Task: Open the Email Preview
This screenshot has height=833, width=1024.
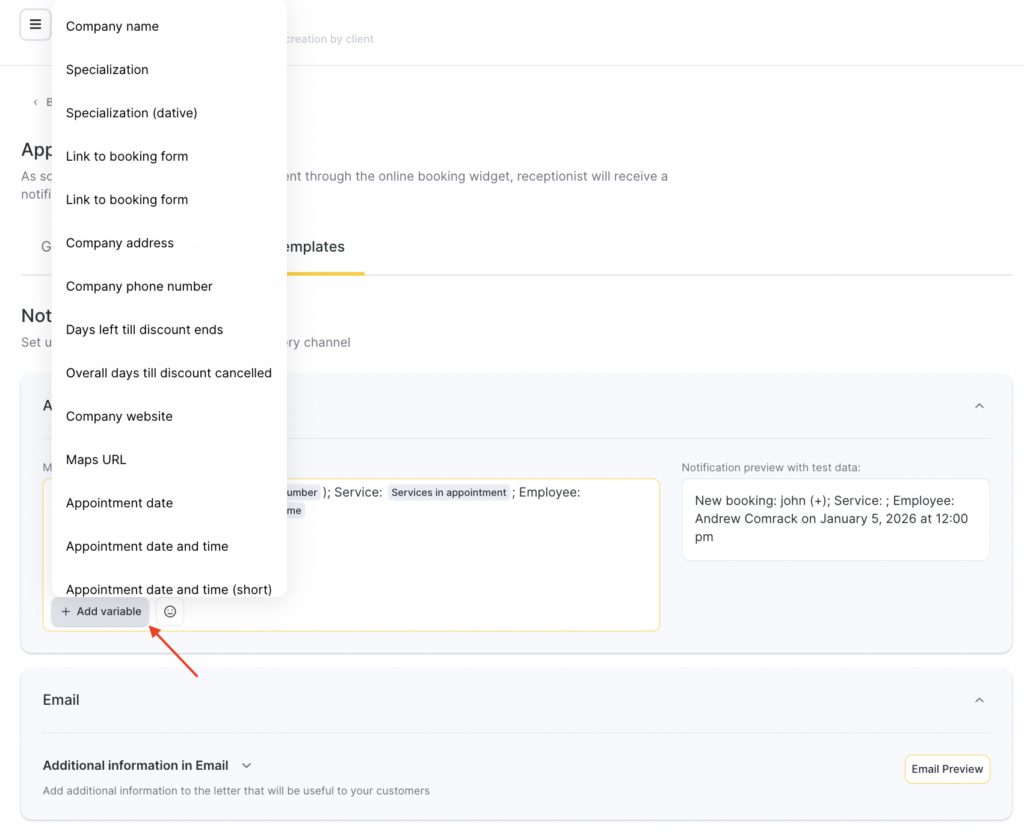Action: 946,769
